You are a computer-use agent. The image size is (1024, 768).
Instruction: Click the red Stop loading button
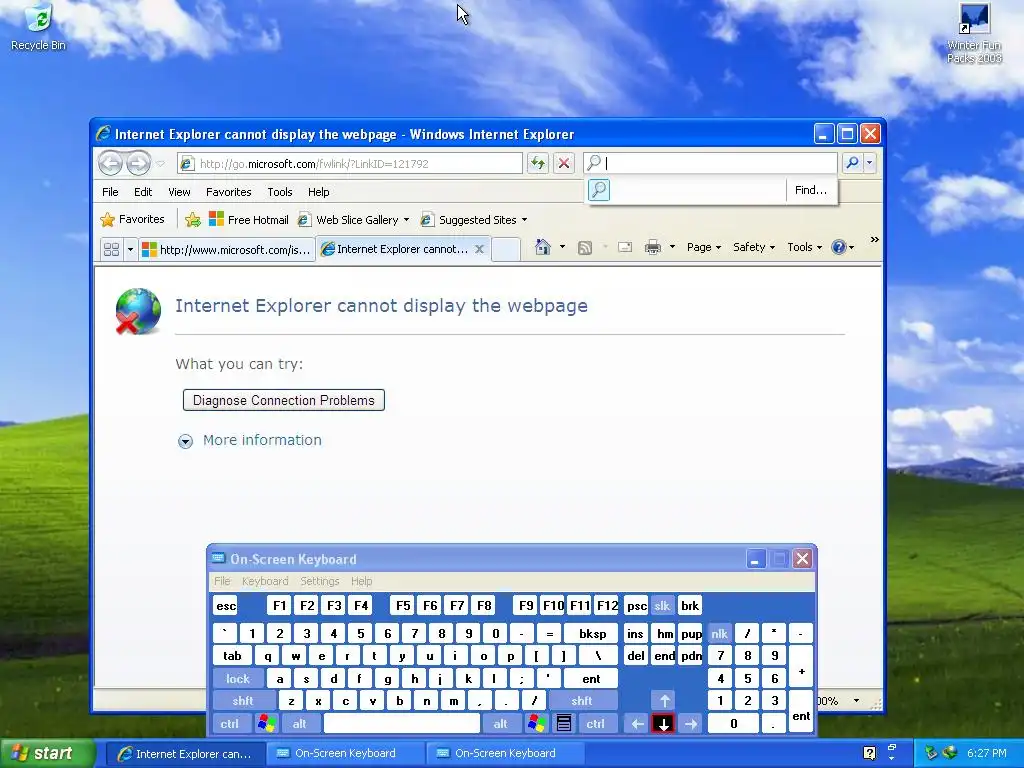pyautogui.click(x=564, y=163)
